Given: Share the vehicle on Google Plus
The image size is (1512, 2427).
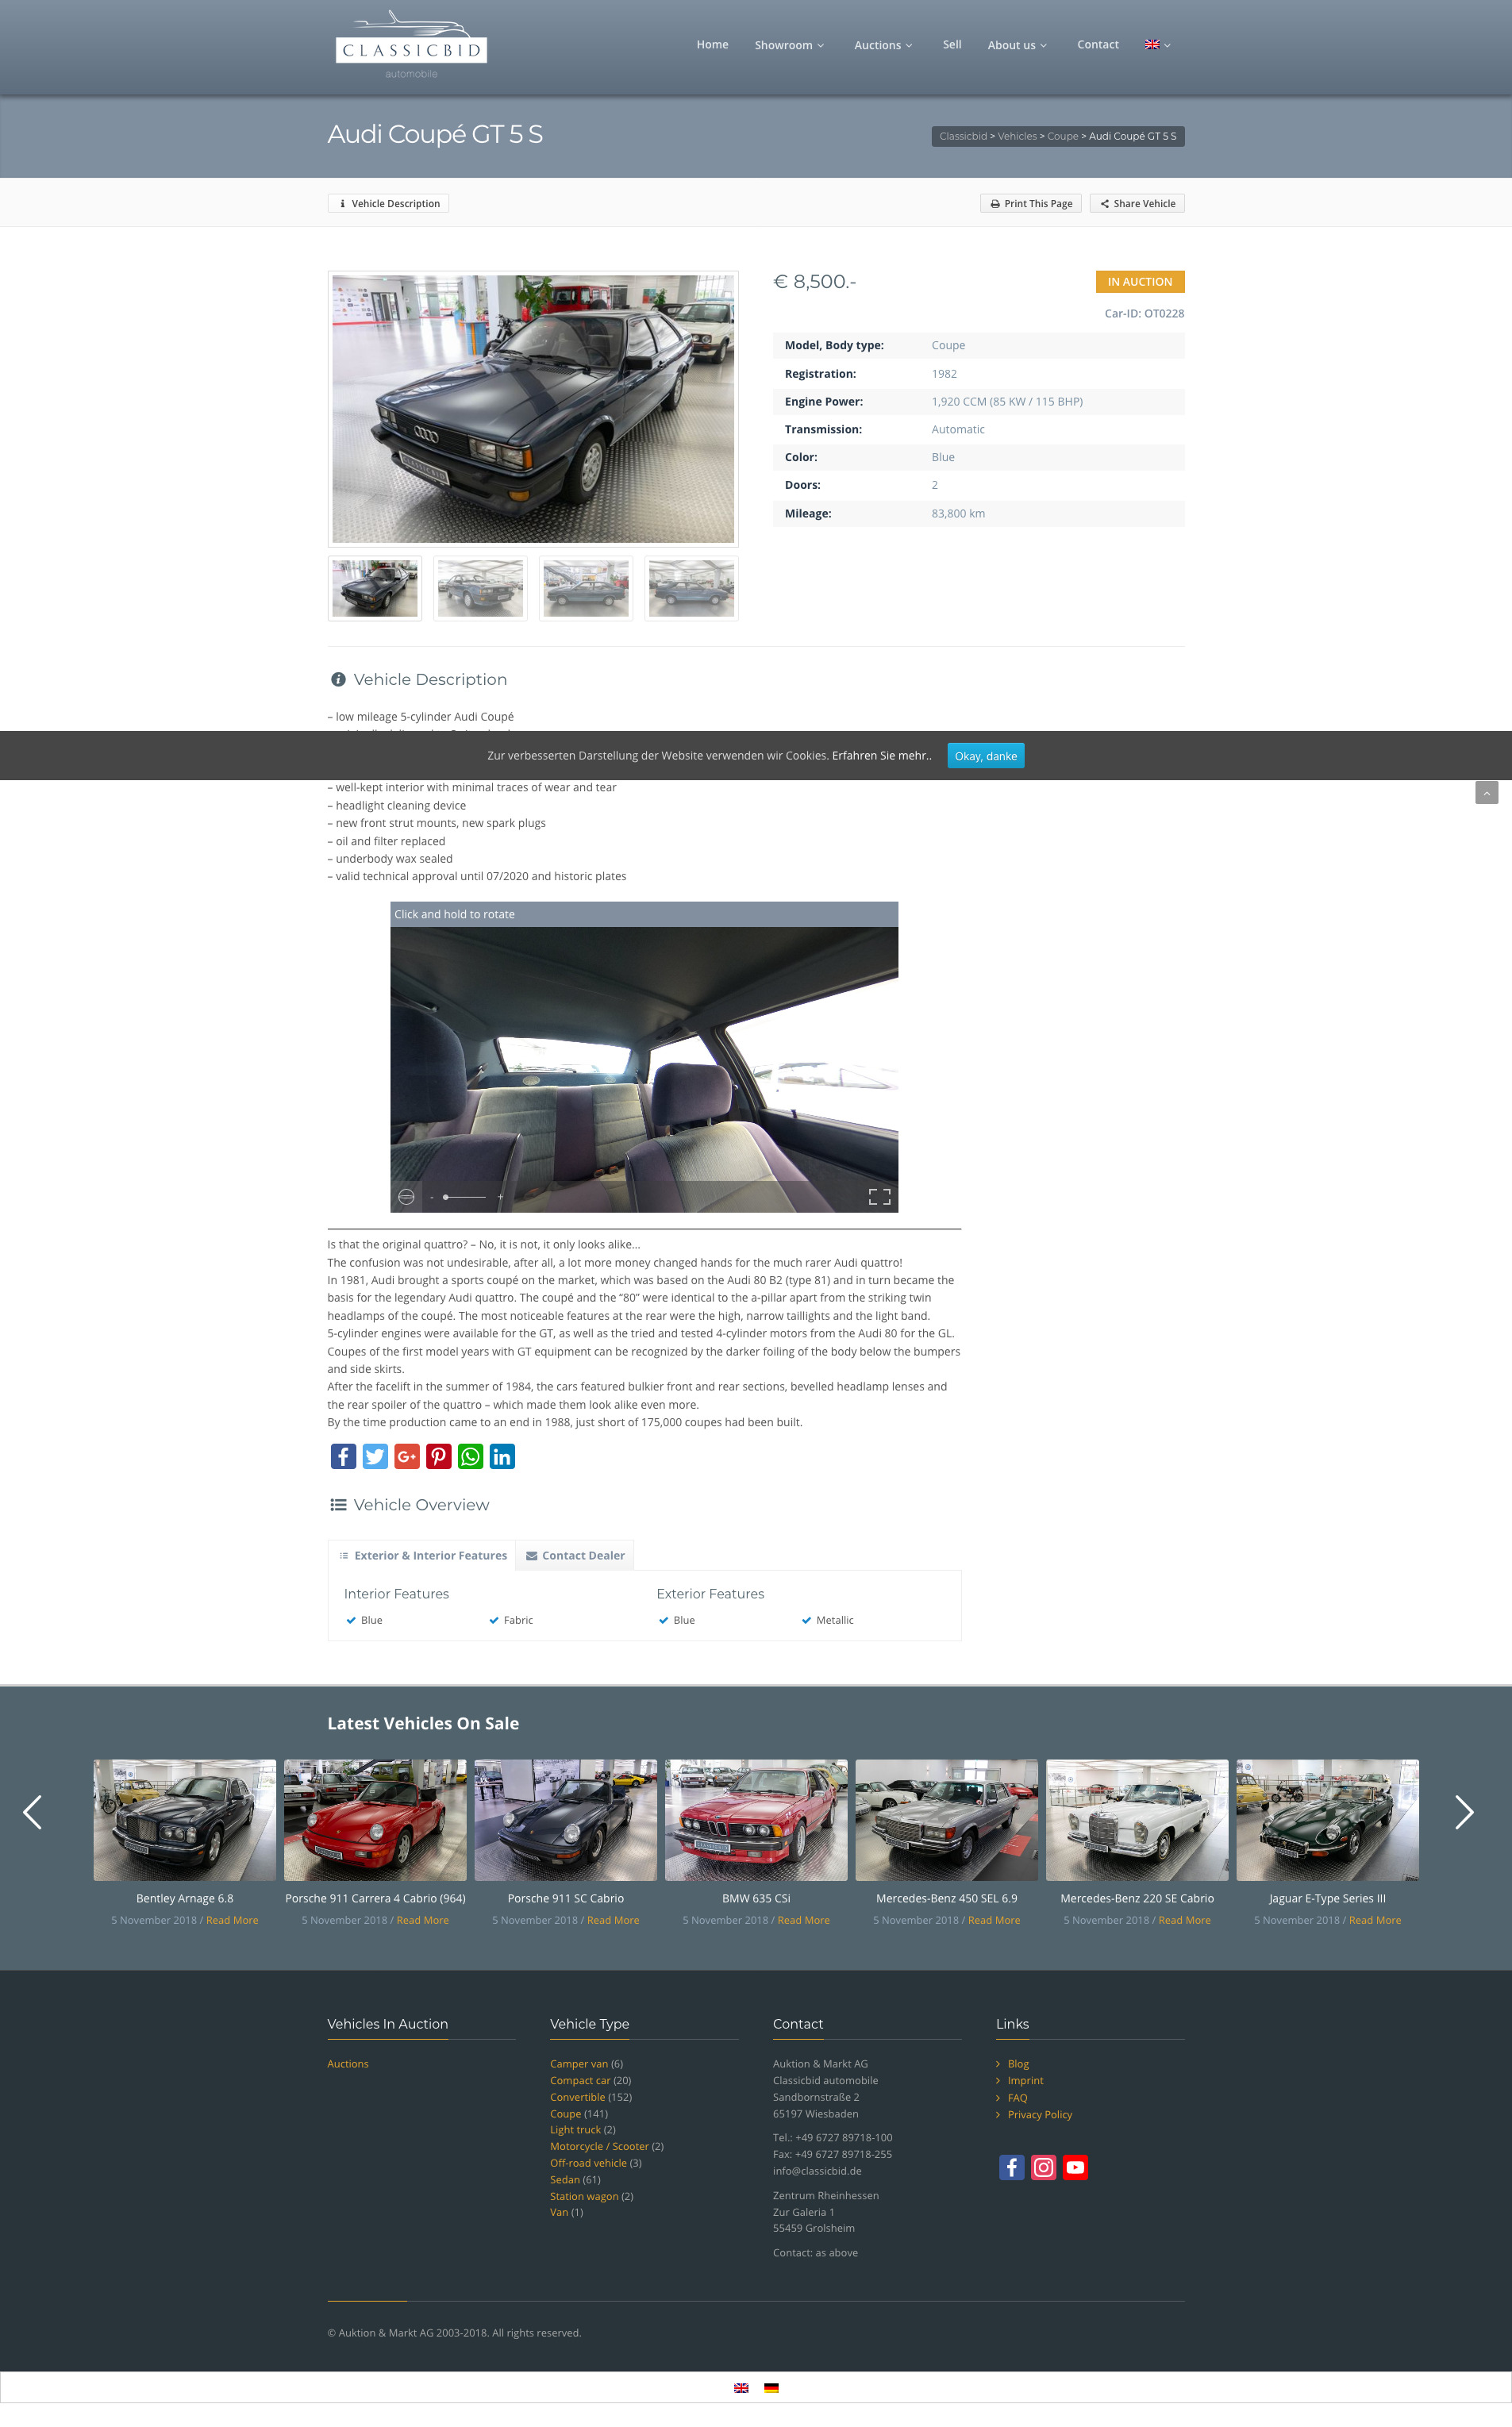Looking at the screenshot, I should 407,1456.
